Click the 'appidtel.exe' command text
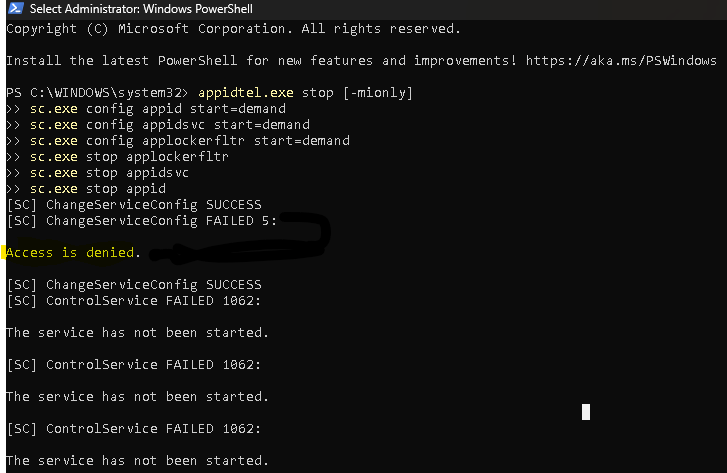 point(246,93)
